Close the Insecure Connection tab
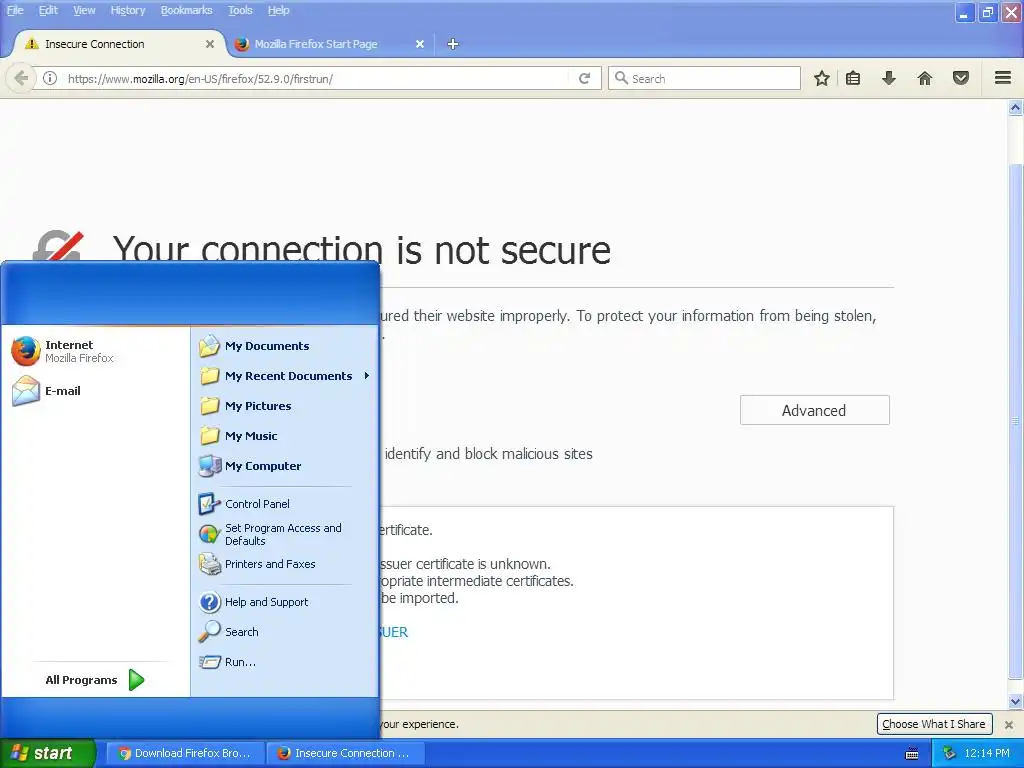 pyautogui.click(x=210, y=44)
